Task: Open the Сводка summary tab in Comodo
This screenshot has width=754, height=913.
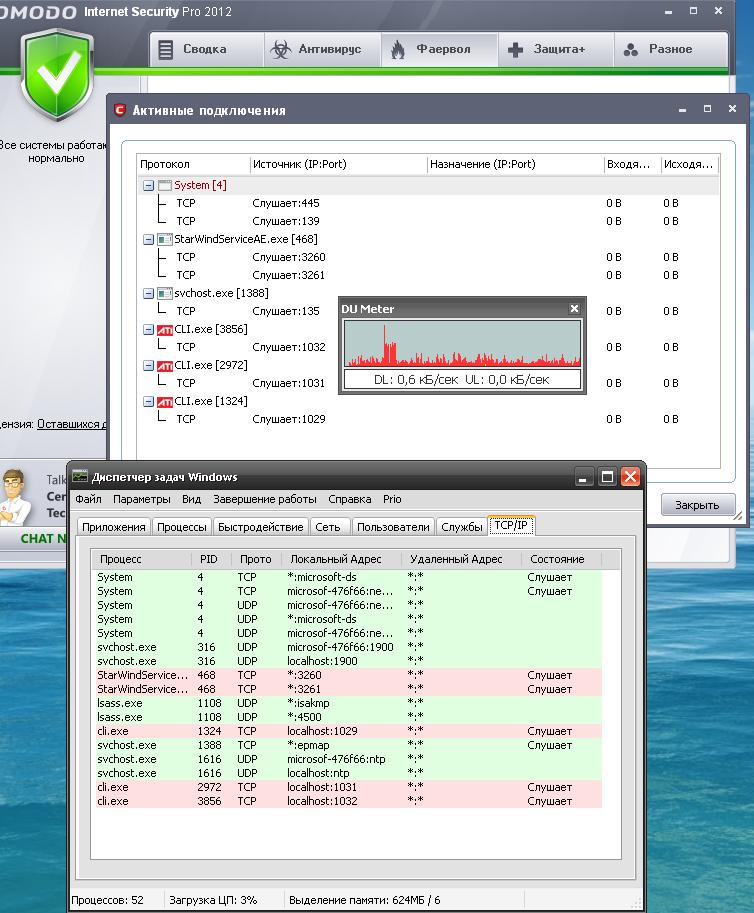Action: 207,49
